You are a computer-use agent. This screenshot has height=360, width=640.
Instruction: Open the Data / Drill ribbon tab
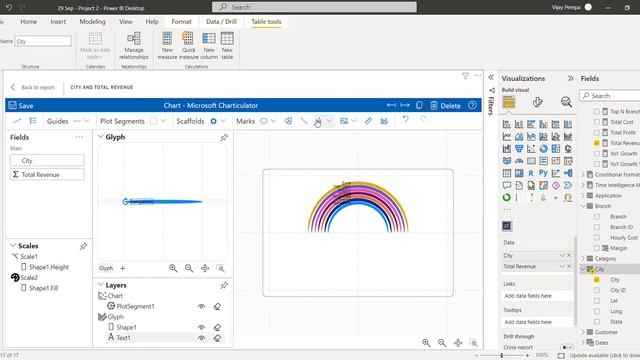click(x=221, y=22)
